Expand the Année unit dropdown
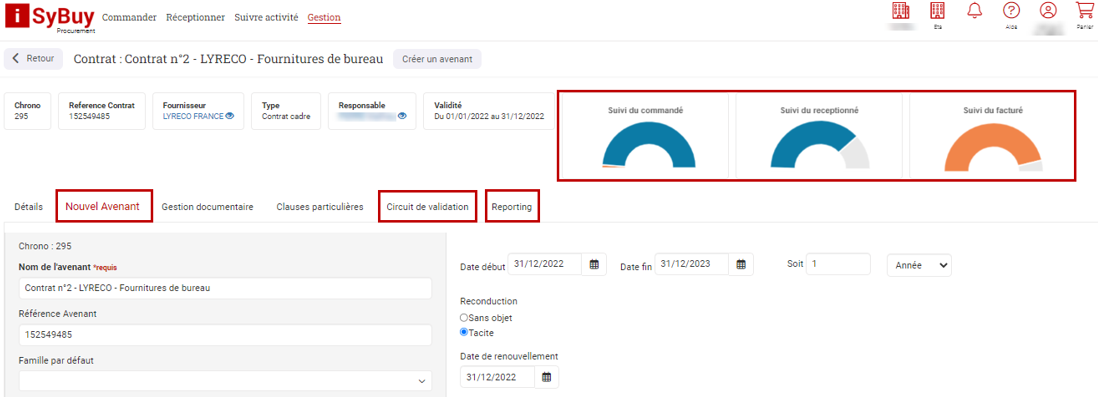This screenshot has width=1098, height=397. point(919,265)
